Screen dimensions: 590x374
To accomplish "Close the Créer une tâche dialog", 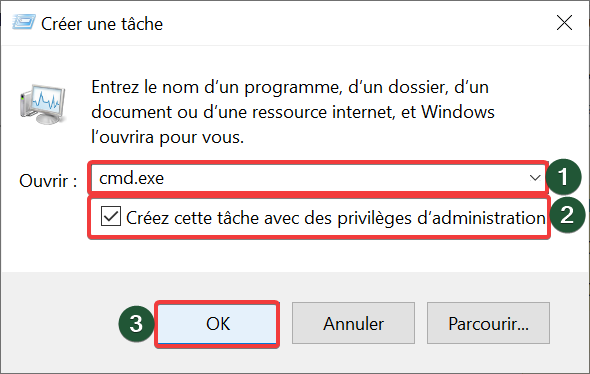I will coord(564,23).
